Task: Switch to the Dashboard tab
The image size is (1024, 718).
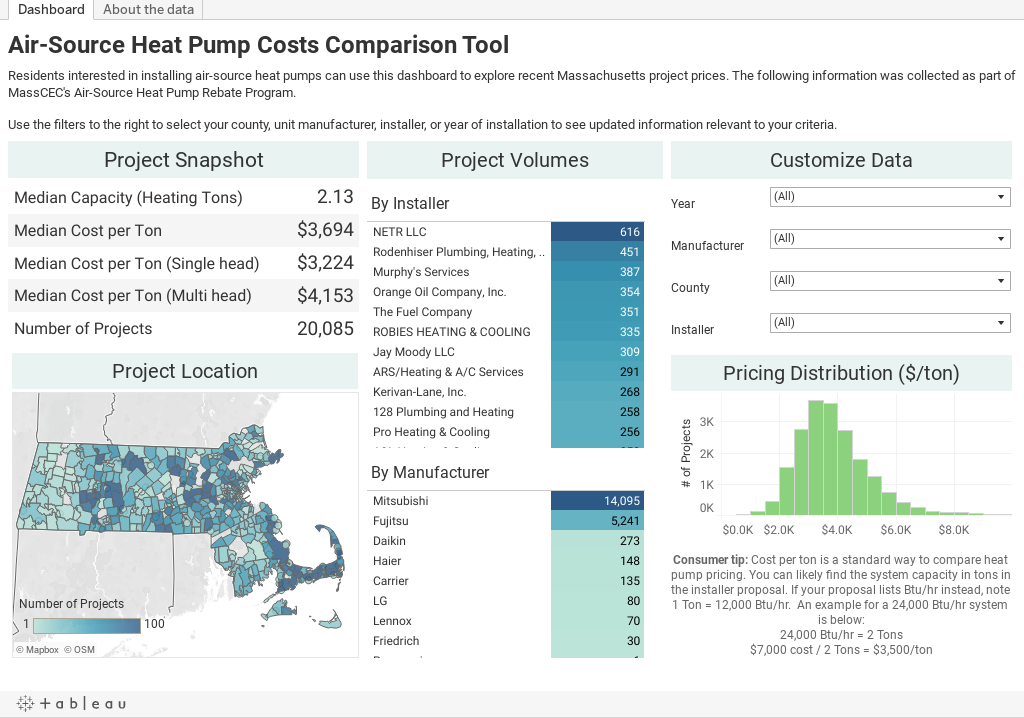Action: 51,9
